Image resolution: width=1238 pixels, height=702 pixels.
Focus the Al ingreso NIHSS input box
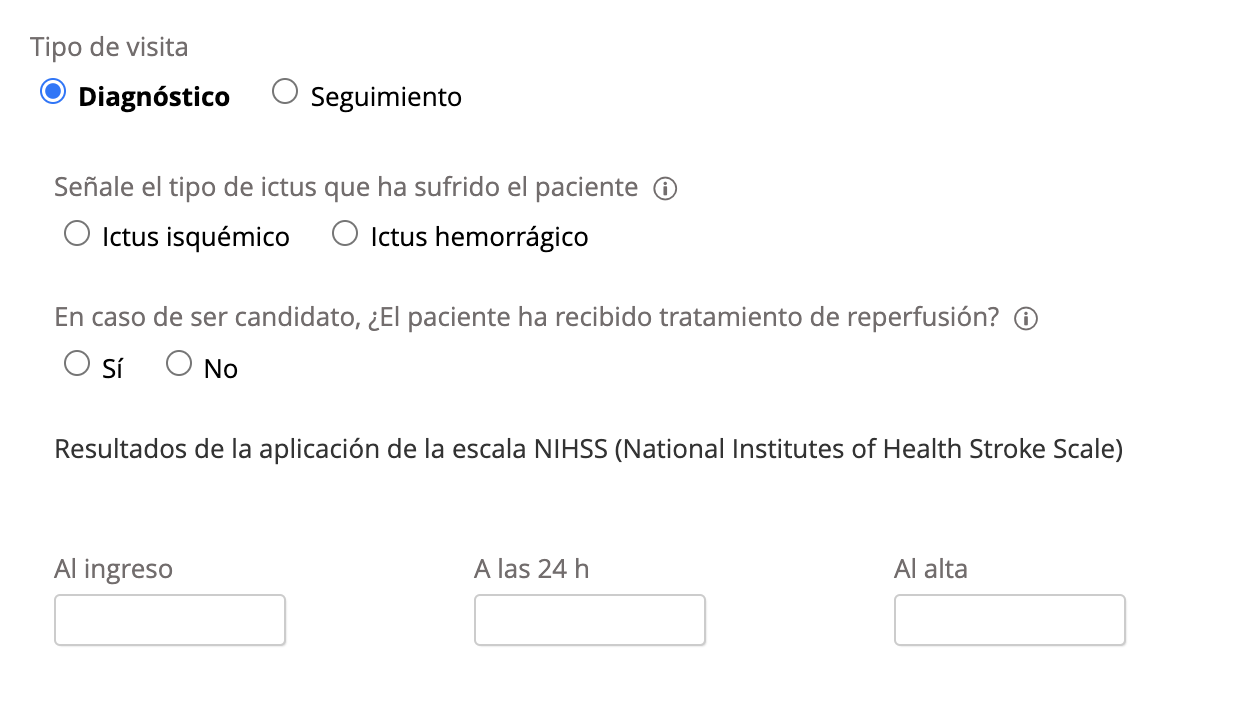170,620
